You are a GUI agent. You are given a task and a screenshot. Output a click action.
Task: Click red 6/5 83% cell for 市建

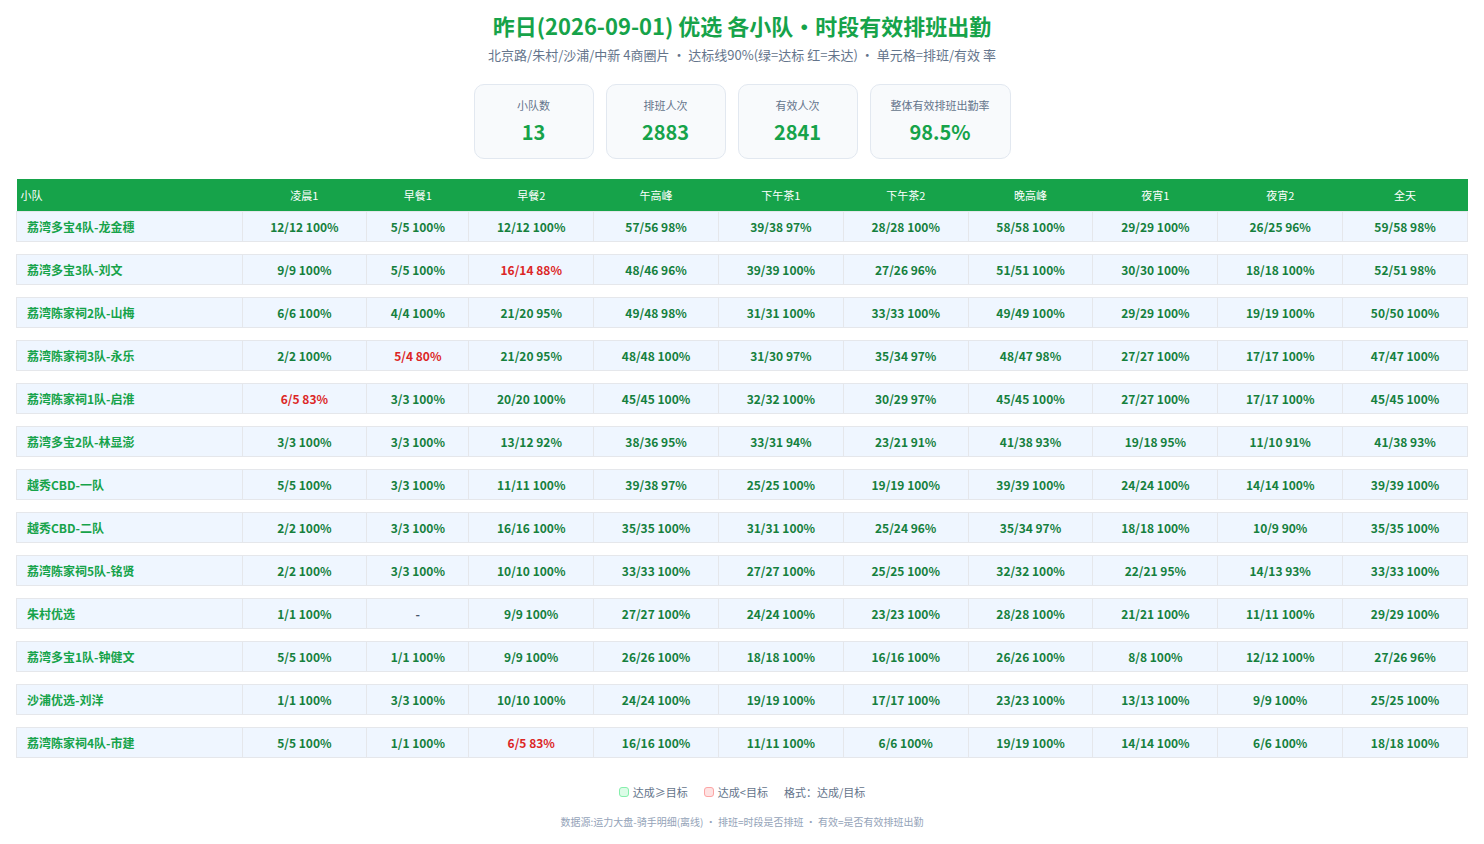click(x=531, y=743)
